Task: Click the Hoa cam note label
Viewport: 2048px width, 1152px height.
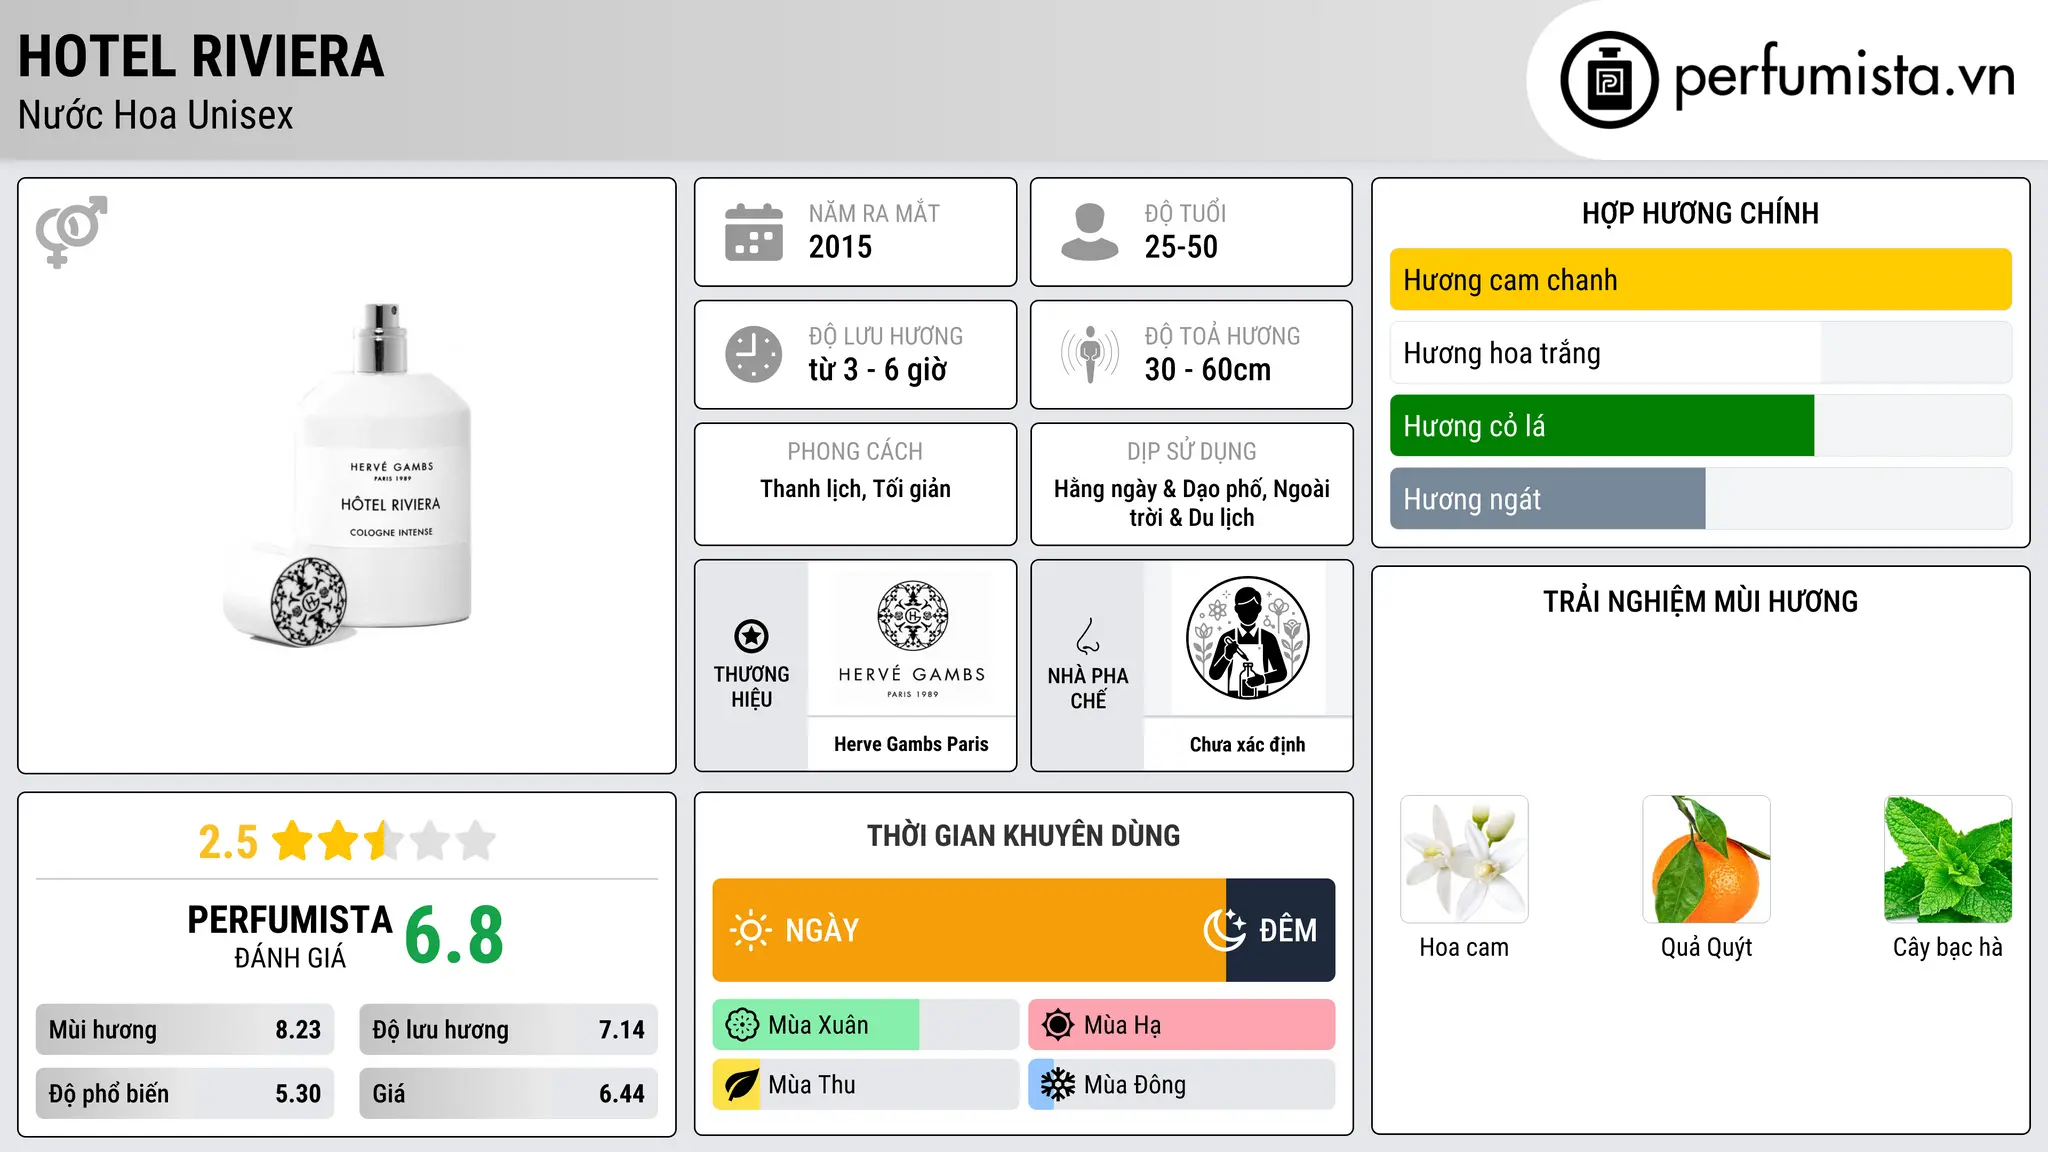Action: point(1464,947)
